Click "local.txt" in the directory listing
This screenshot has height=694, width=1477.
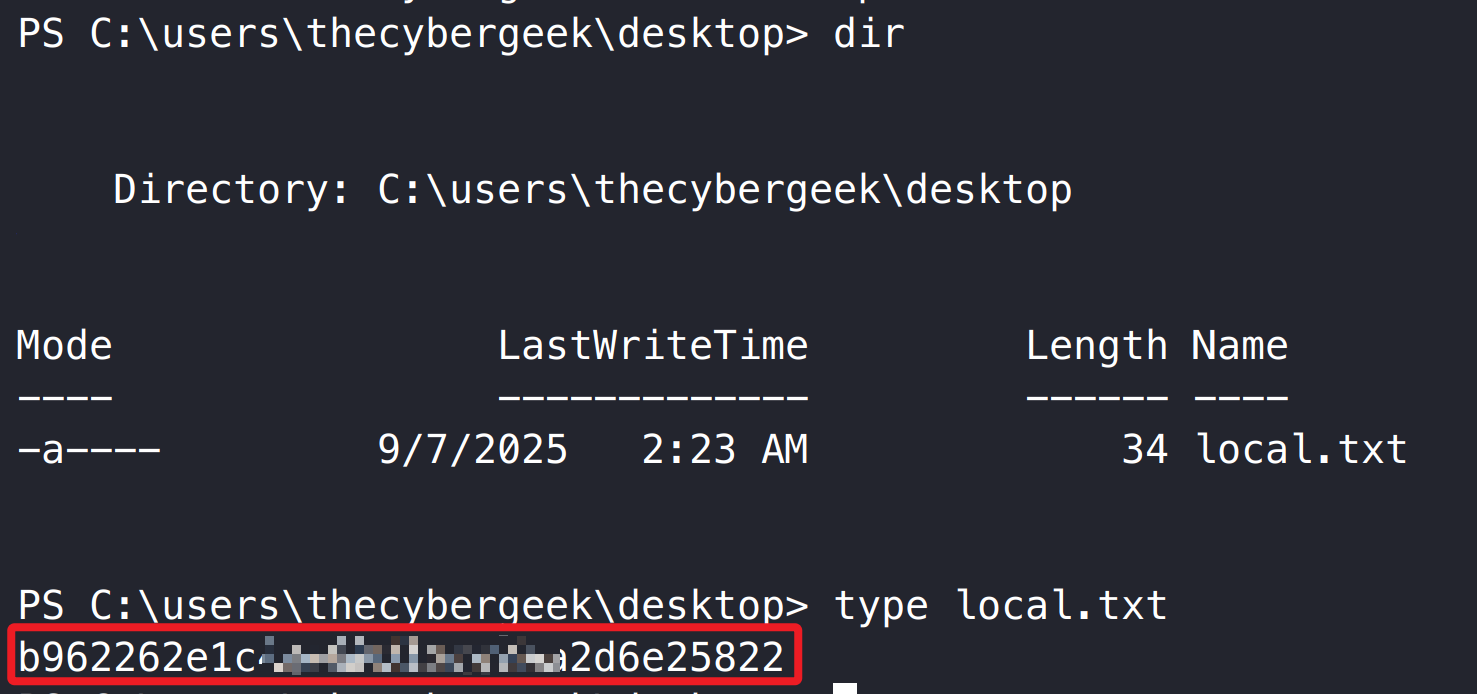point(1301,450)
